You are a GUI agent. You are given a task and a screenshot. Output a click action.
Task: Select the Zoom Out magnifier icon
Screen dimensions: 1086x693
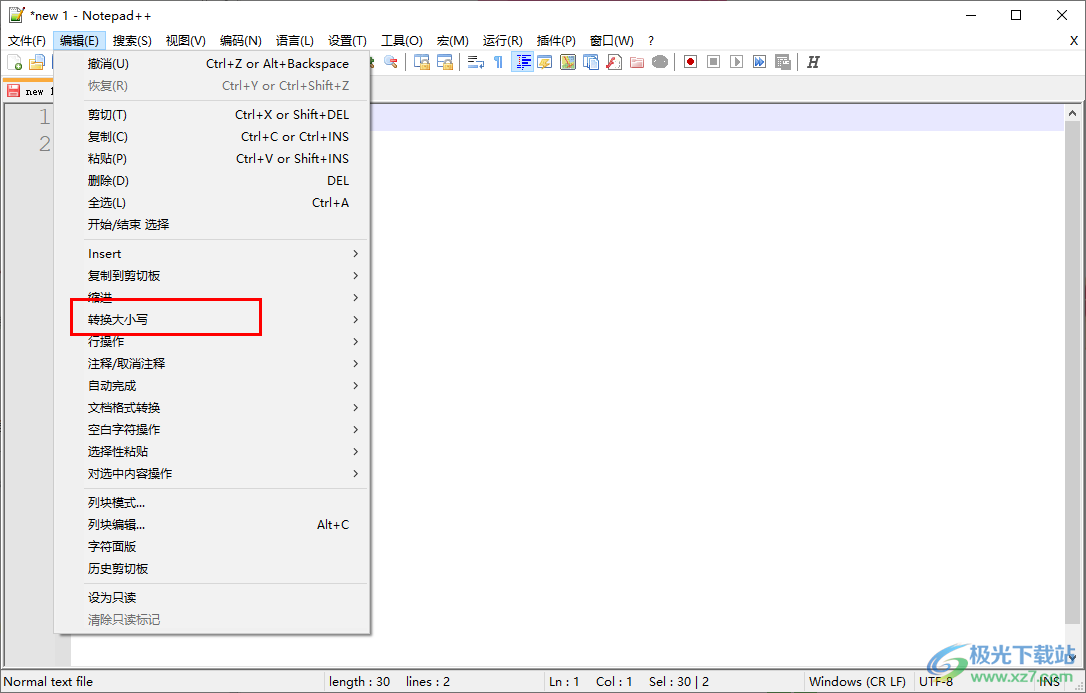(x=388, y=62)
